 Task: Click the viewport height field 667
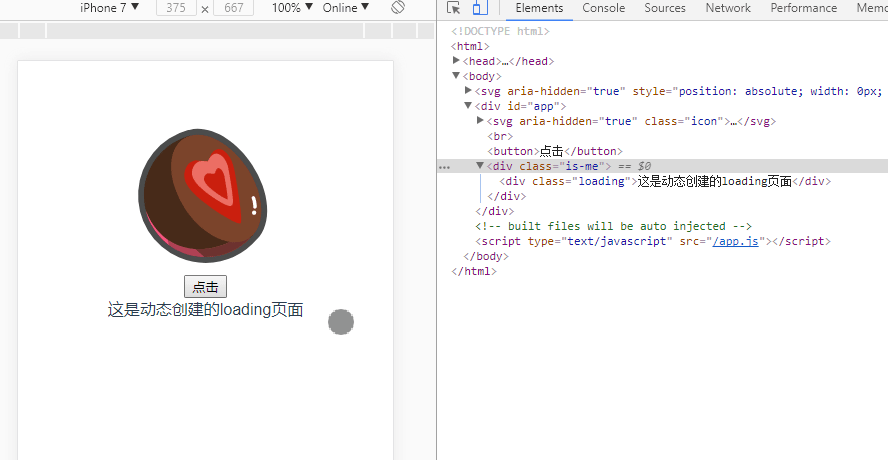(x=233, y=8)
